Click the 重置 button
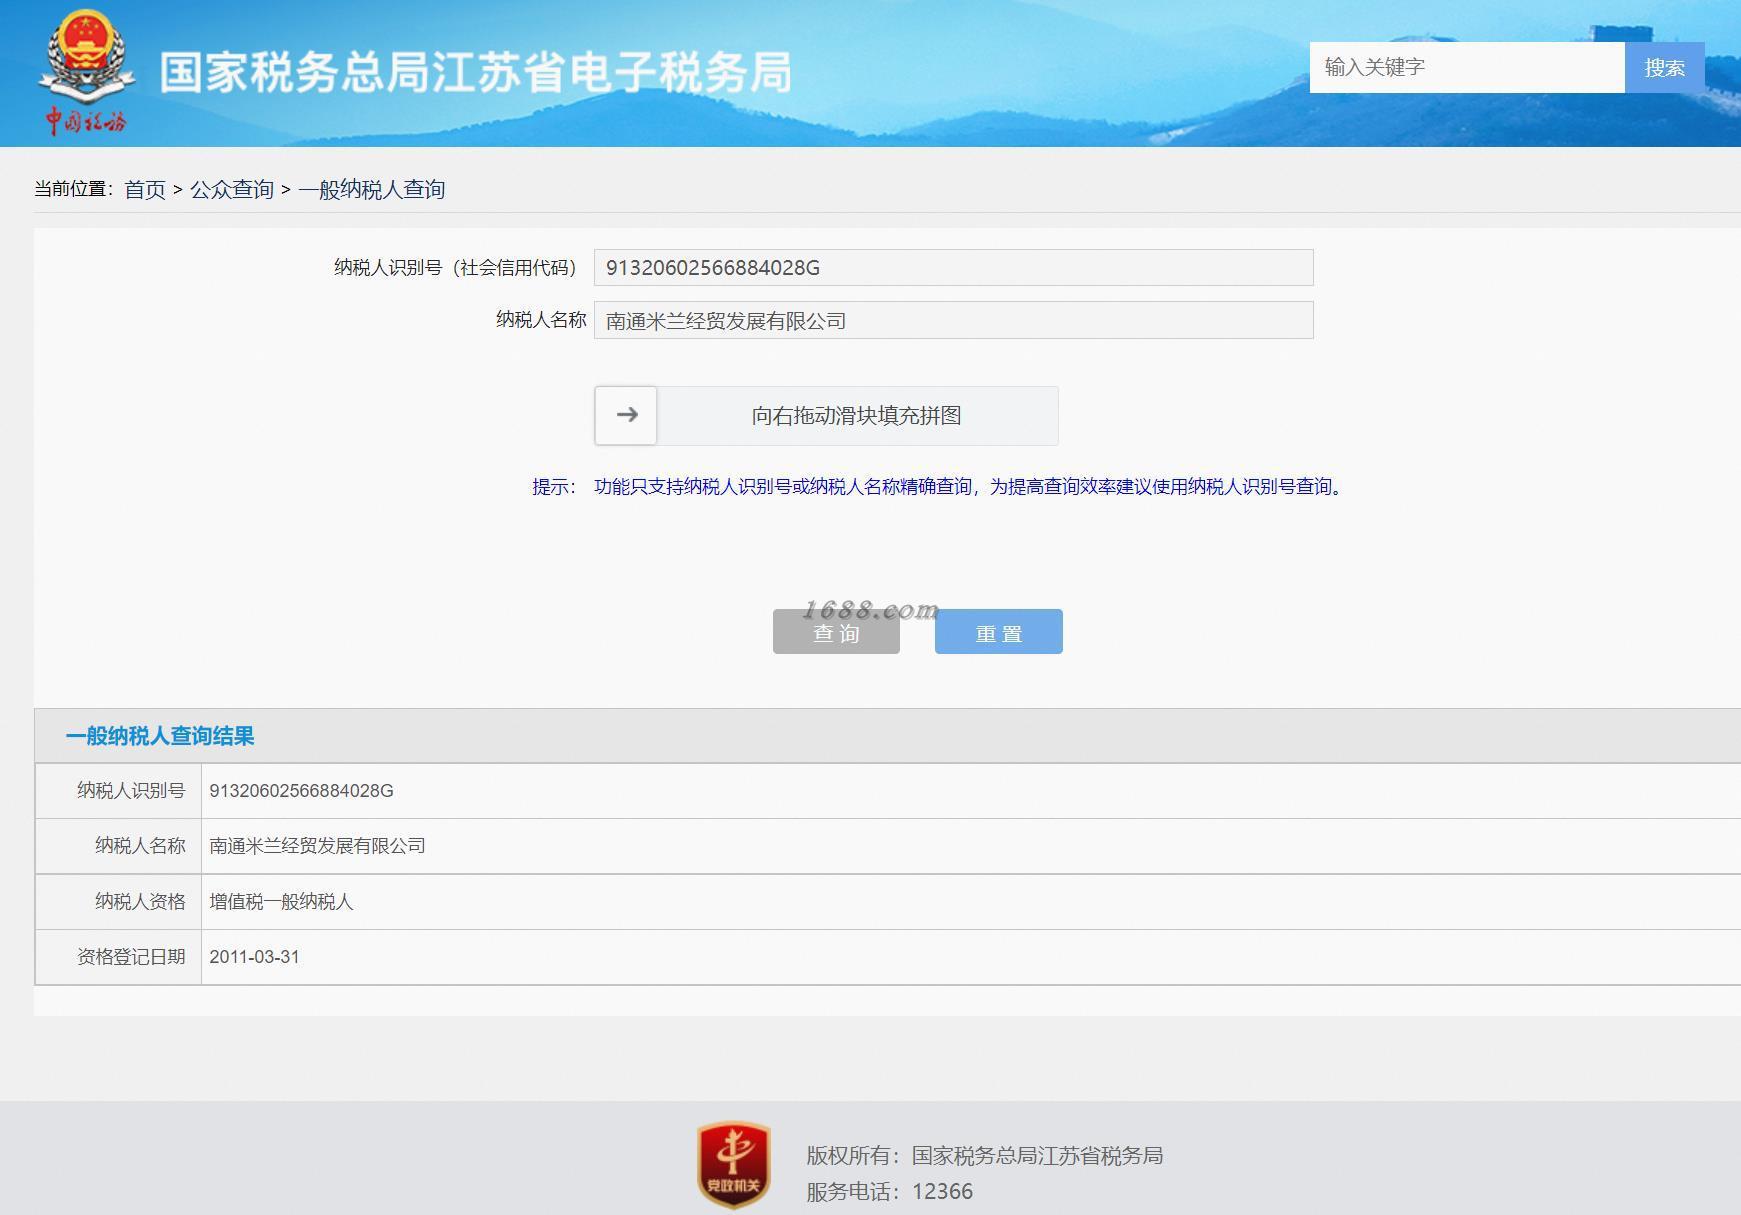This screenshot has height=1215, width=1741. 998,632
